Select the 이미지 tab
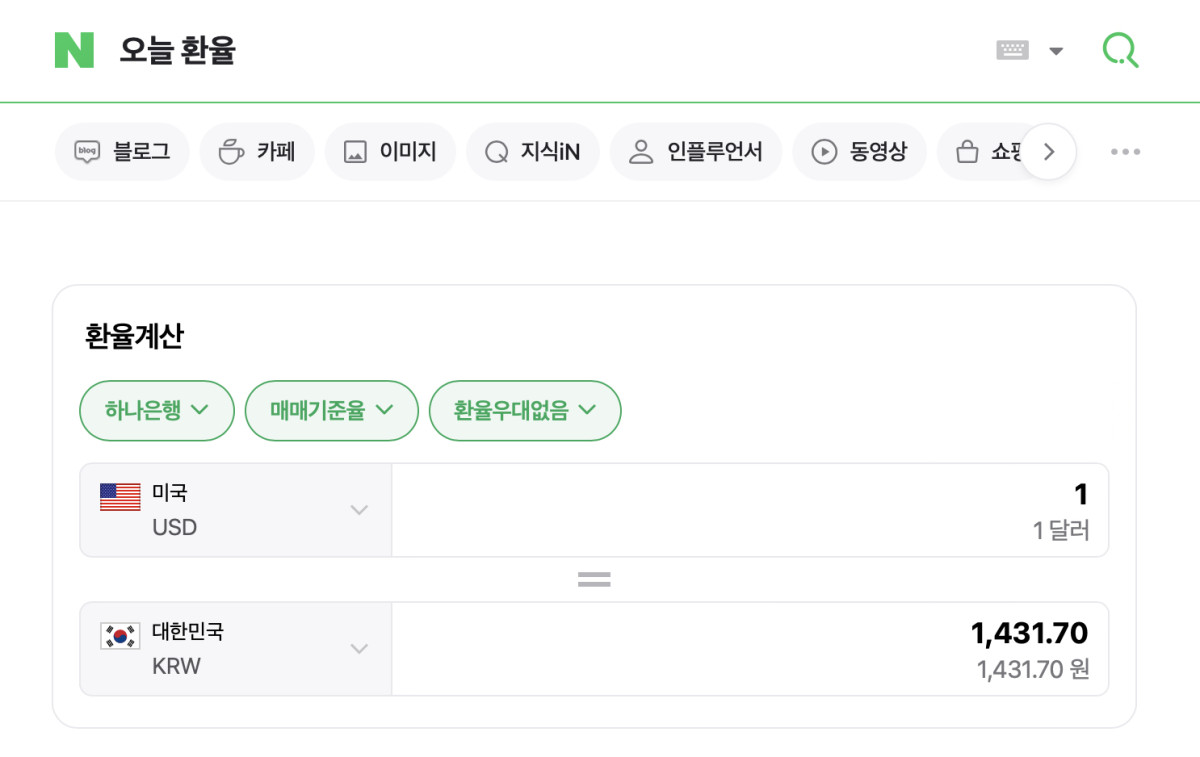The image size is (1200, 757). [x=390, y=152]
